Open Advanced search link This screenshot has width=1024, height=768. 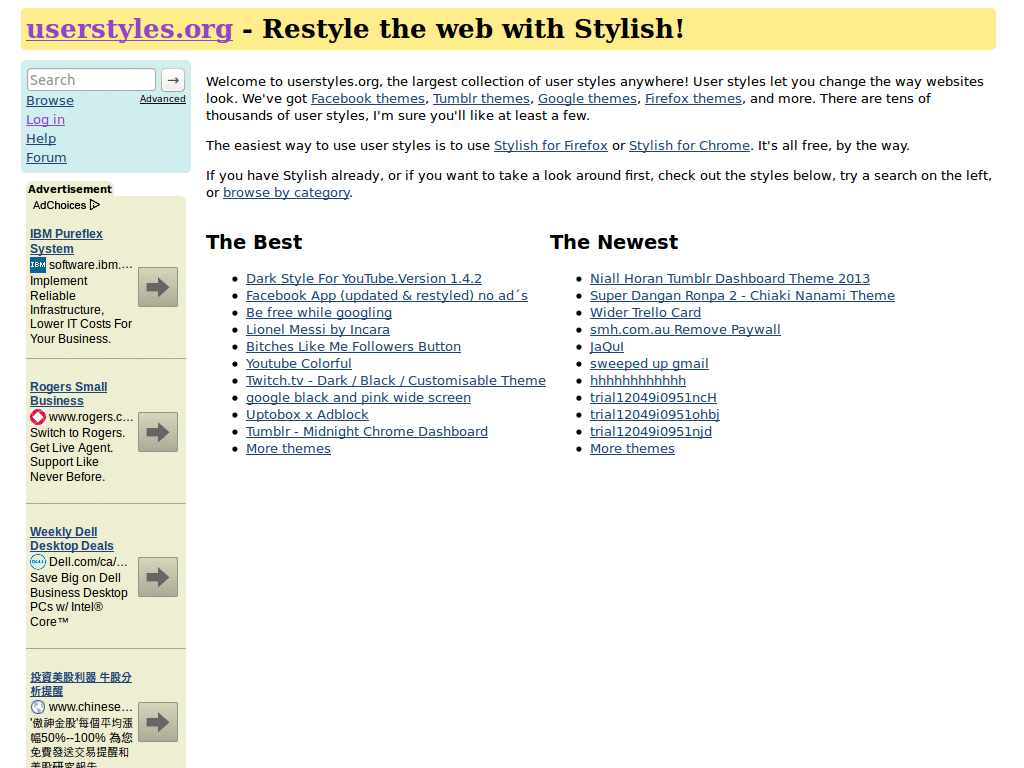coord(163,99)
